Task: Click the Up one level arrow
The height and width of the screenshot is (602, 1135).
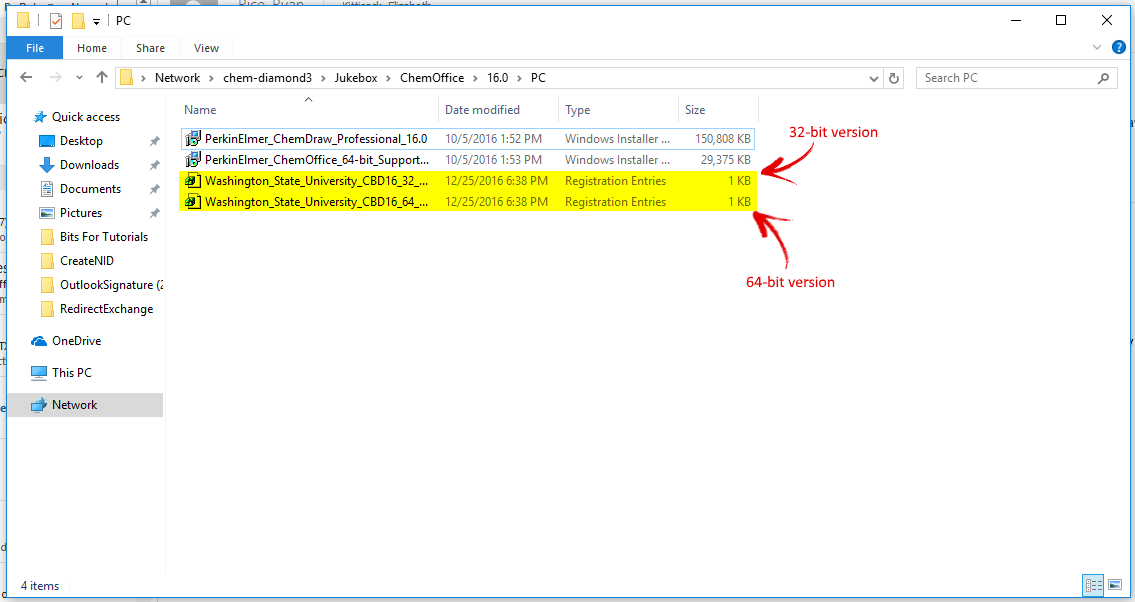Action: pos(101,78)
